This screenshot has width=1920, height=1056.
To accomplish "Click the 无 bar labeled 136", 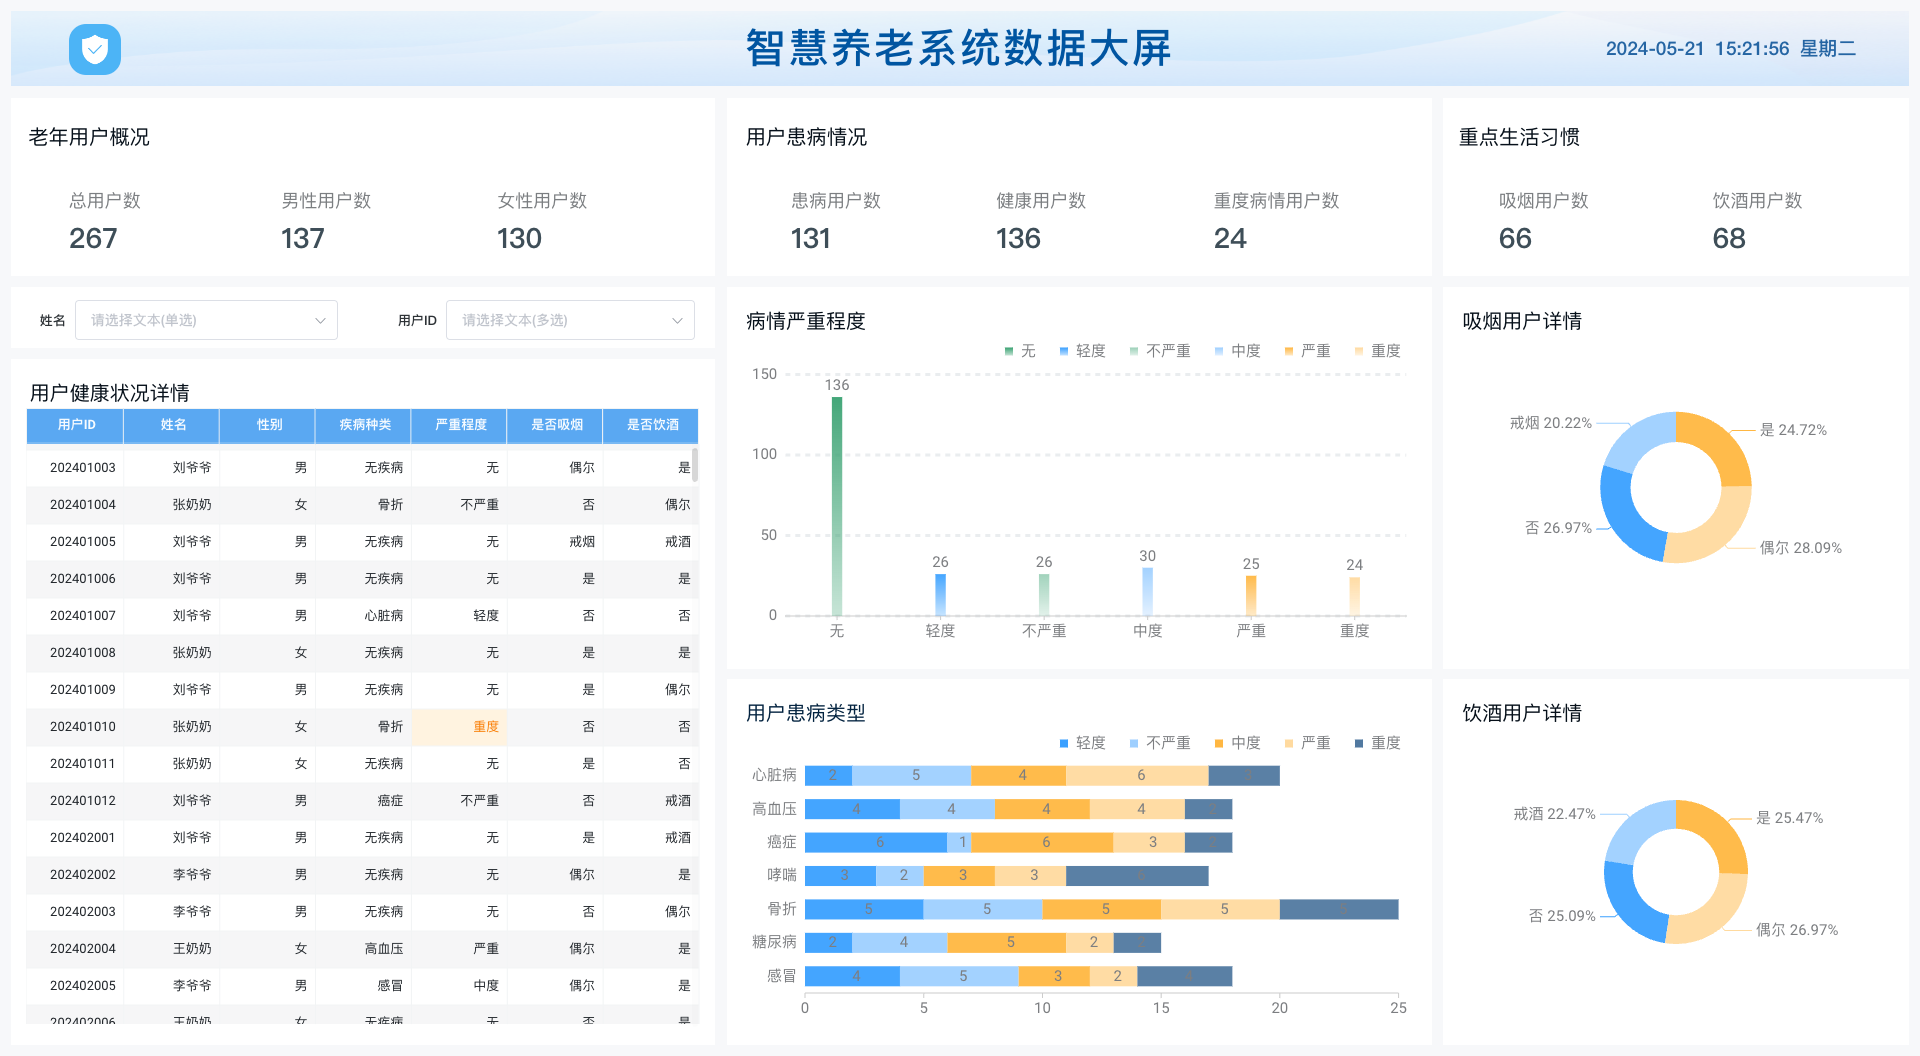I will click(837, 505).
